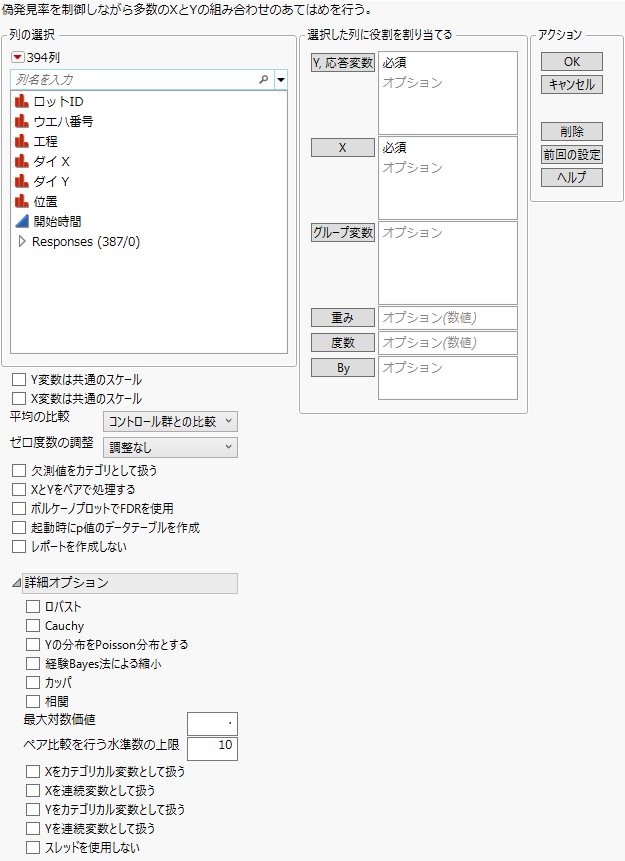Image resolution: width=625 pixels, height=861 pixels.
Task: Click the 度数 role box
Action: pos(448,343)
